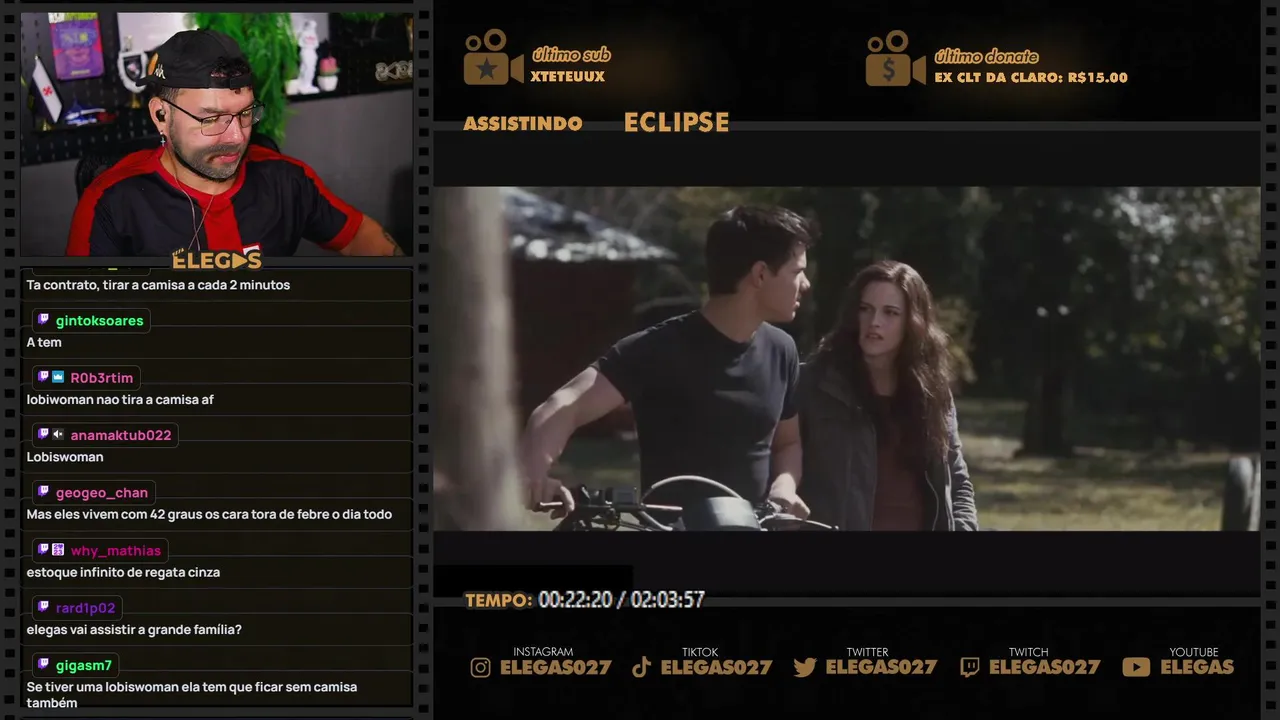Click Twitch badge beside geogeo_chan
Screen dimensions: 1280x720
pos(43,492)
